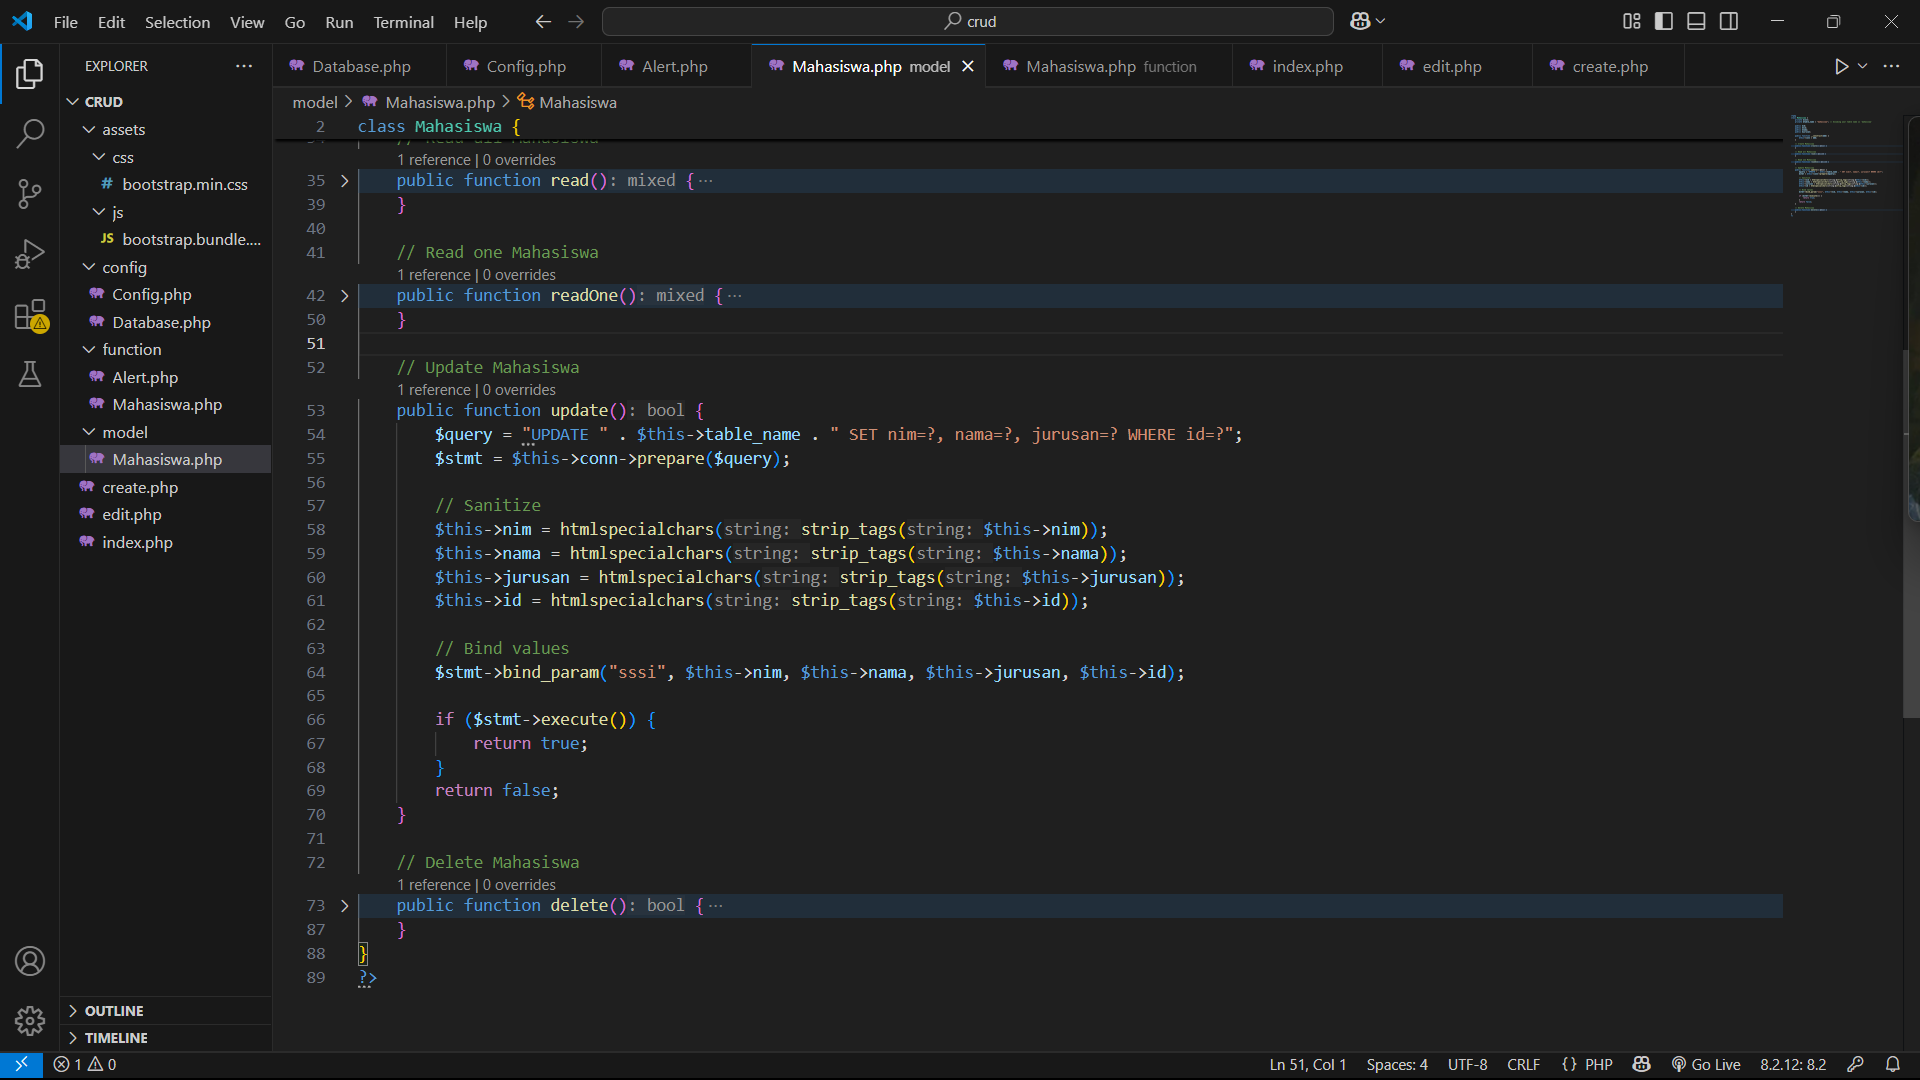This screenshot has height=1080, width=1920.
Task: Toggle the secondary side bar layout button
Action: 1729,21
